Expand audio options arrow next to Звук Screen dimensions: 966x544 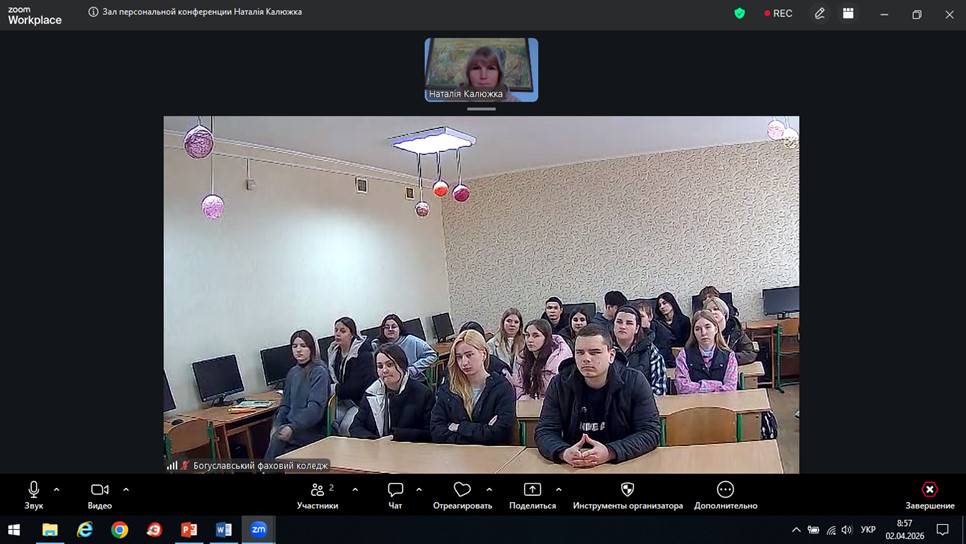57,490
